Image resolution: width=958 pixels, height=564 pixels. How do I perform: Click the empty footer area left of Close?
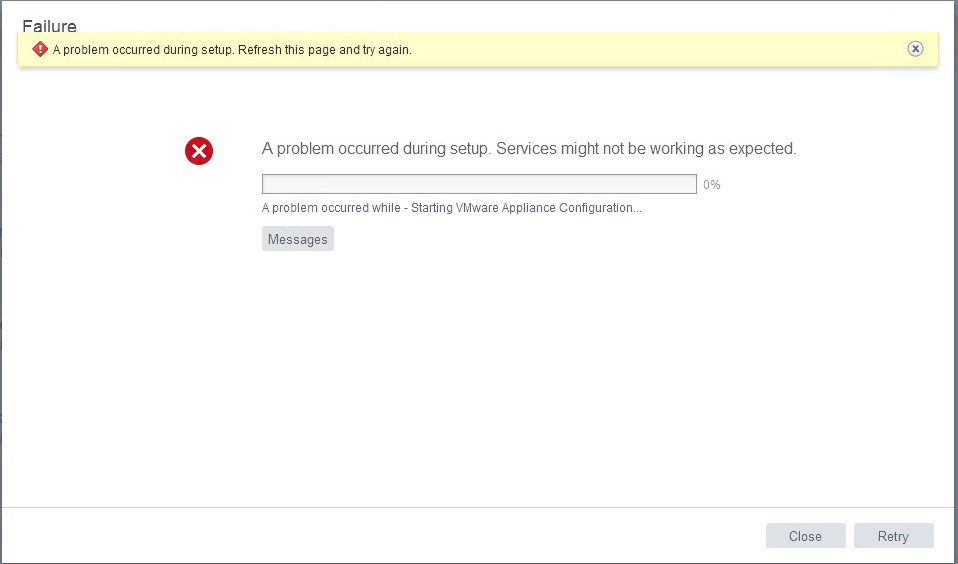pos(400,536)
